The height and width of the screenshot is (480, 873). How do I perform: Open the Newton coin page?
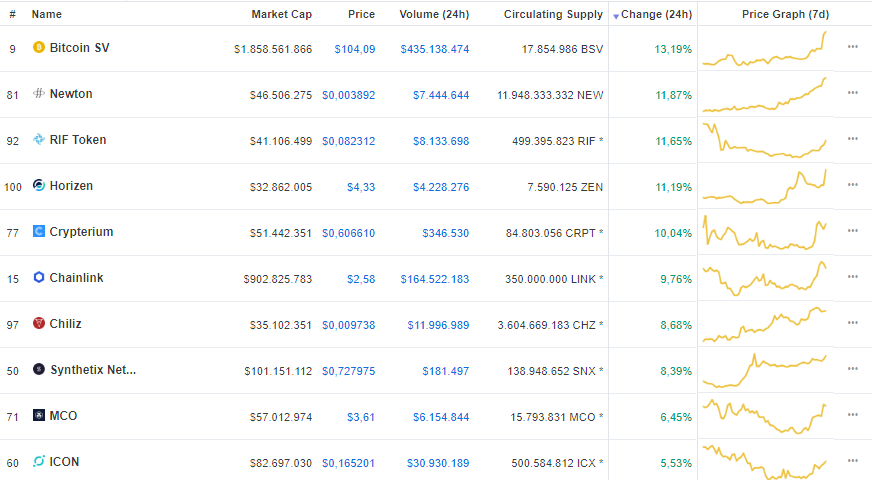pos(71,94)
